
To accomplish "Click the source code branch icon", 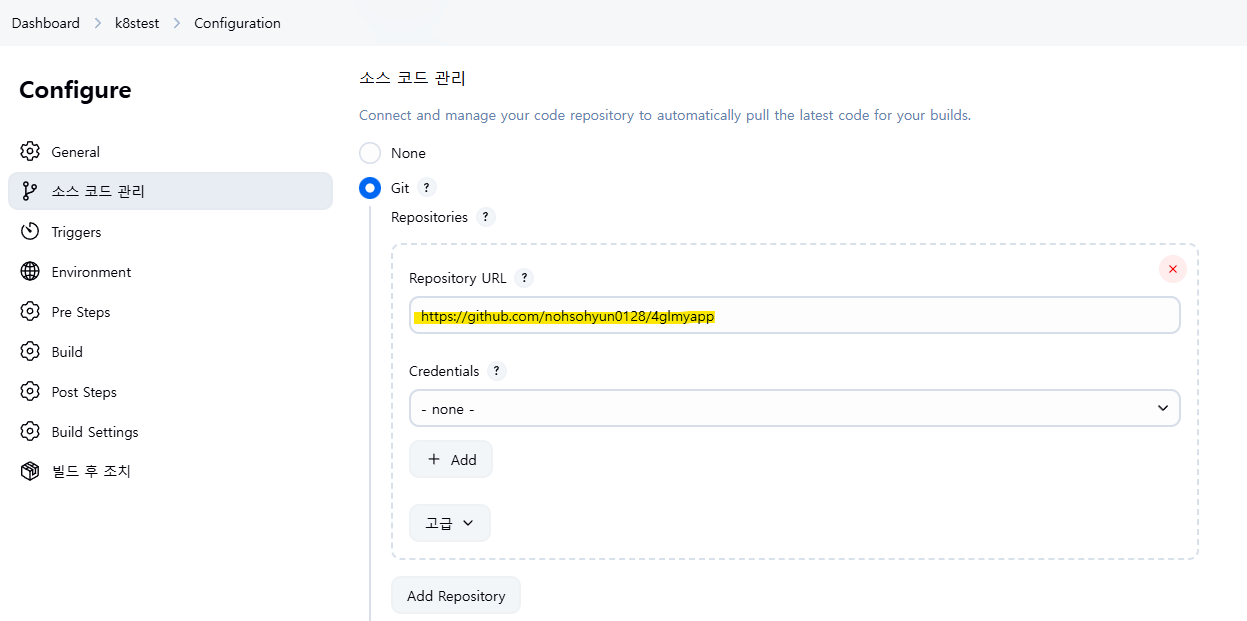I will coord(30,191).
